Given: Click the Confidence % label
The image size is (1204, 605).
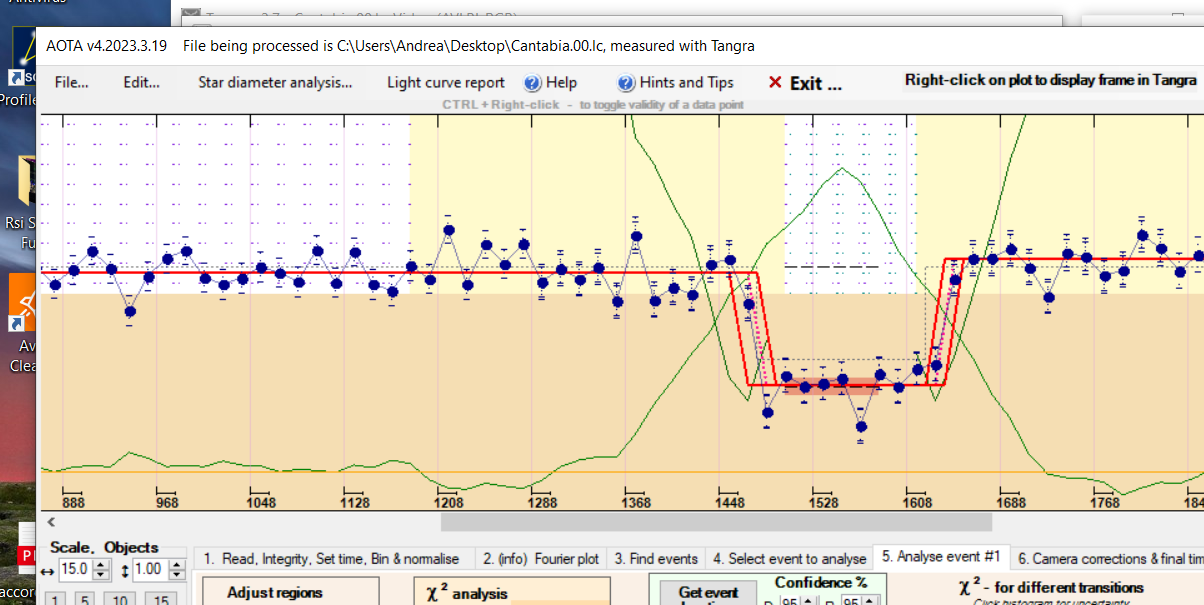Looking at the screenshot, I should point(821,583).
